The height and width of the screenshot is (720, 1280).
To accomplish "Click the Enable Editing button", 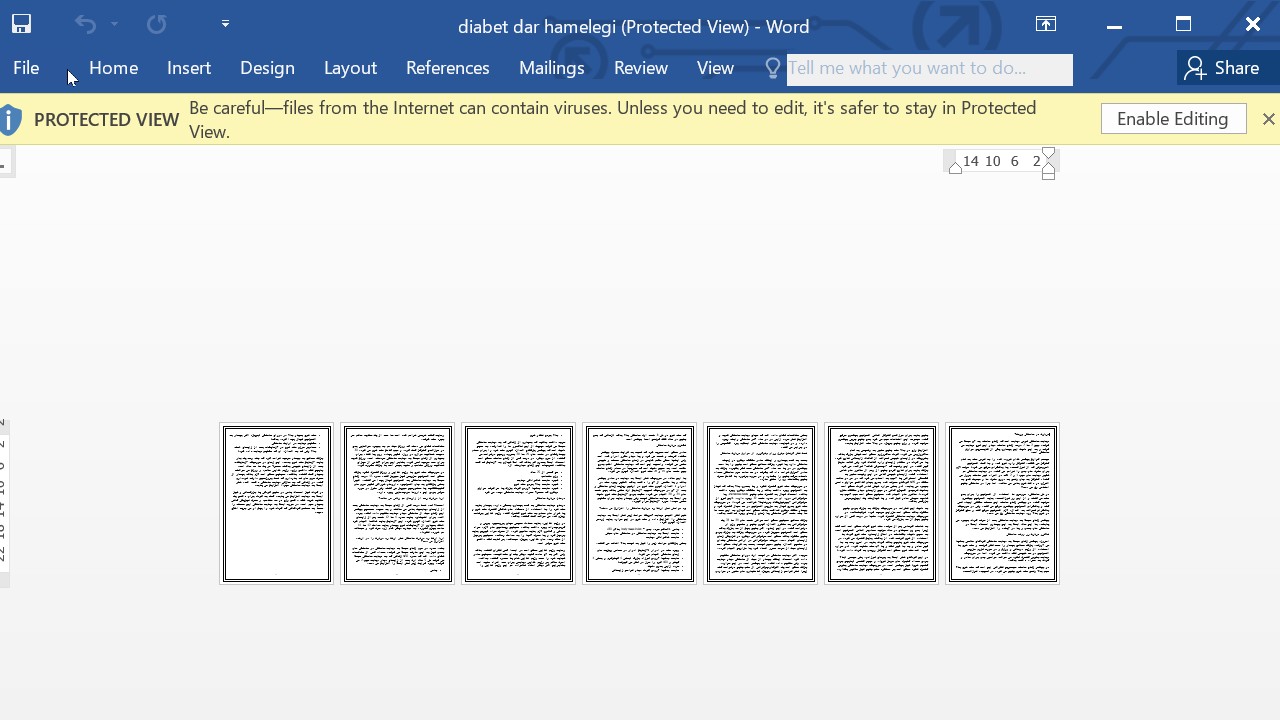I will [1173, 119].
